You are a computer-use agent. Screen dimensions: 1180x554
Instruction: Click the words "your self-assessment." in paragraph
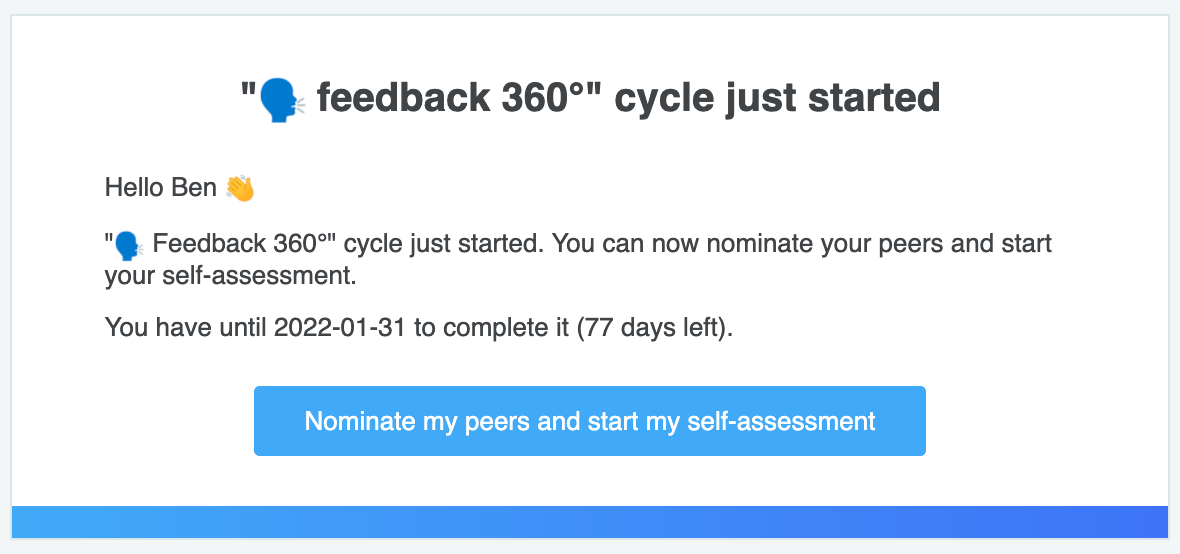tap(230, 277)
